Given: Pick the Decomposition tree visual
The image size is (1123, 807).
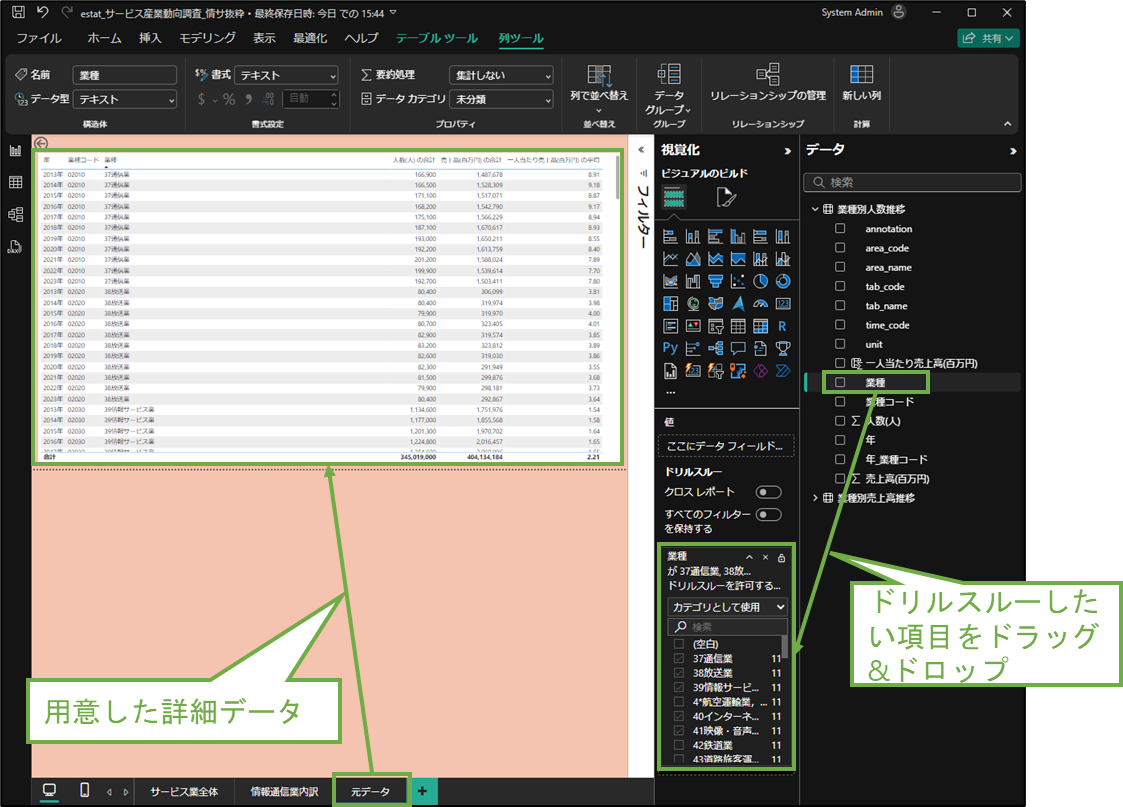Looking at the screenshot, I should point(715,348).
